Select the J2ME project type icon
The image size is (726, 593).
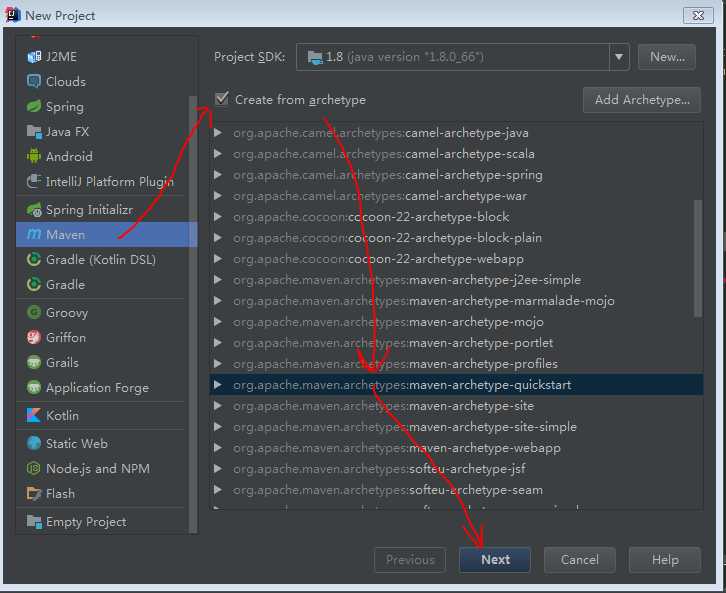click(34, 56)
